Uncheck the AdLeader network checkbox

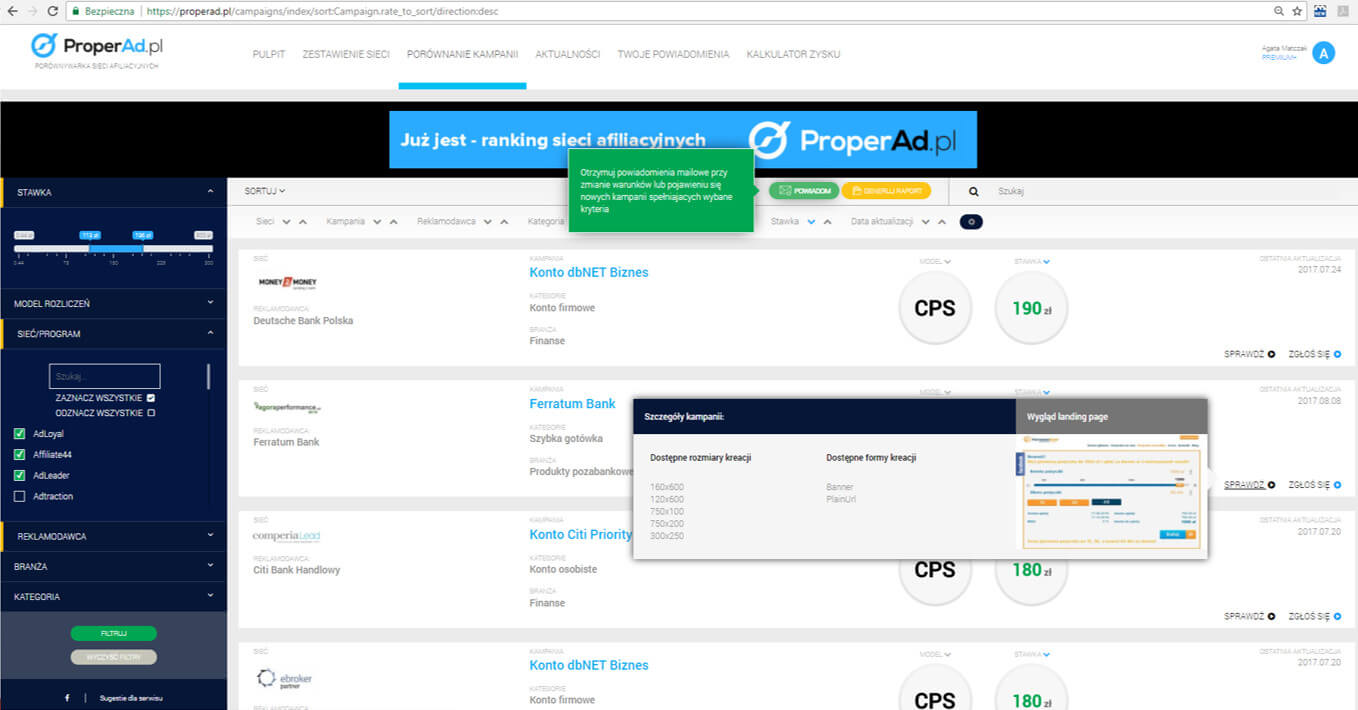coord(19,476)
